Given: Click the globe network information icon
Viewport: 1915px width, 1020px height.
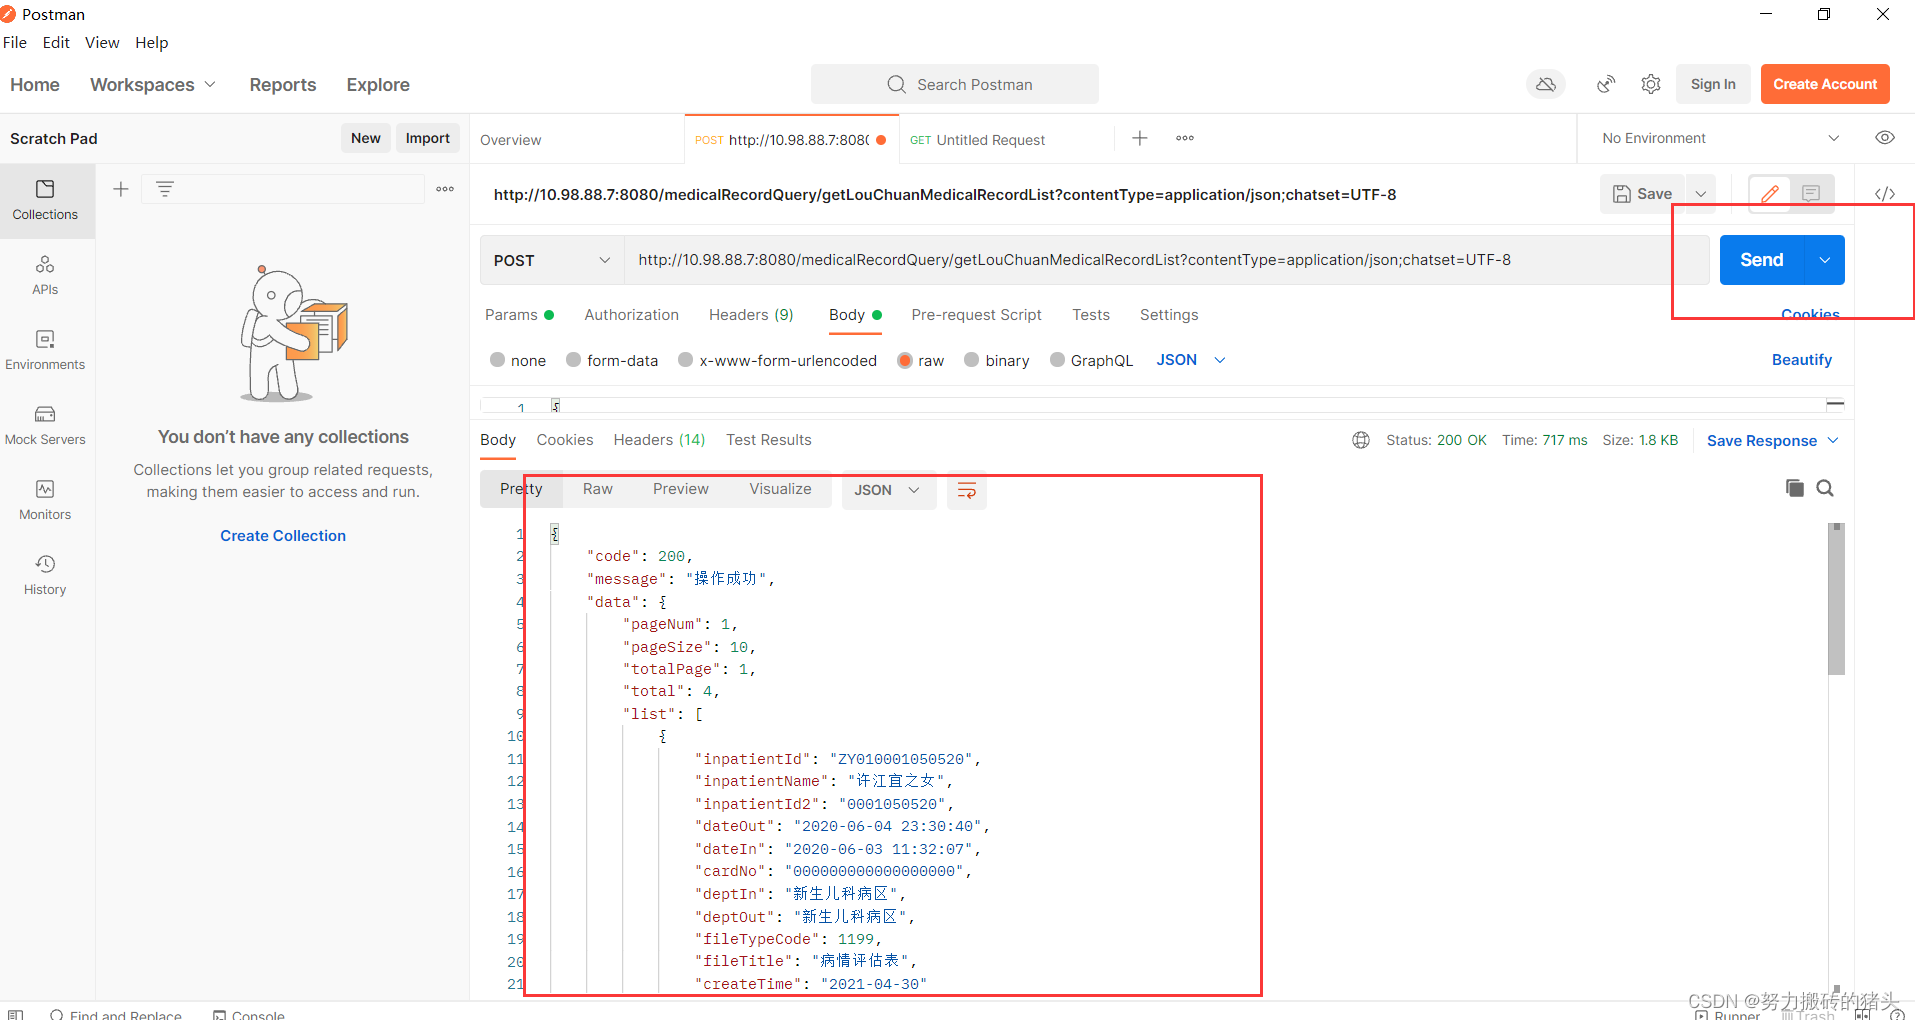Looking at the screenshot, I should click(1361, 440).
